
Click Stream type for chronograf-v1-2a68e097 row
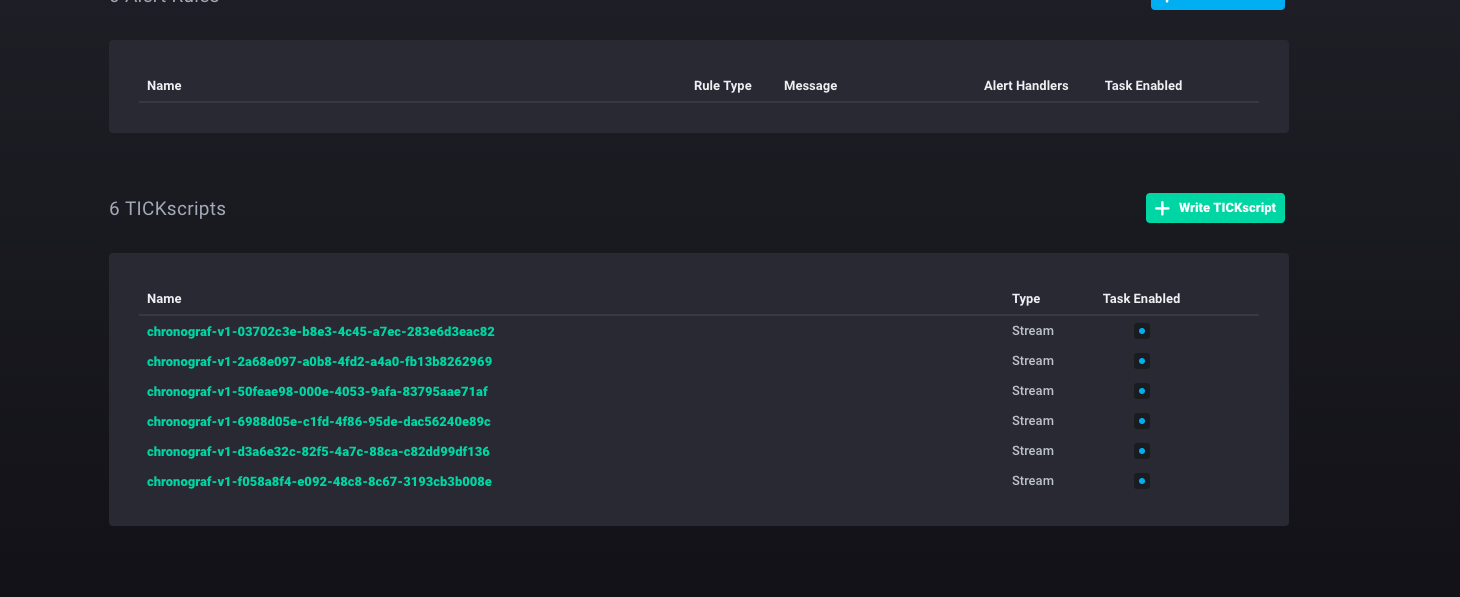(1033, 361)
